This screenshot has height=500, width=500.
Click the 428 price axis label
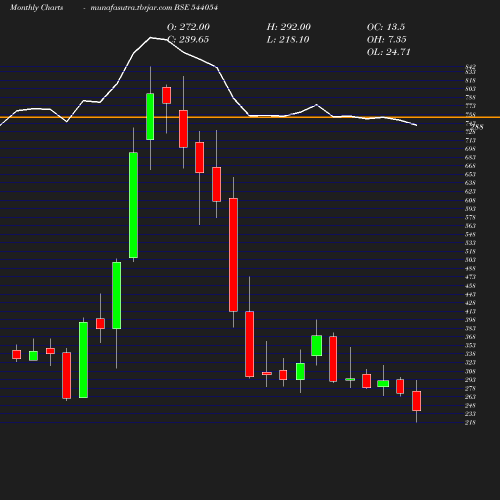coord(470,303)
